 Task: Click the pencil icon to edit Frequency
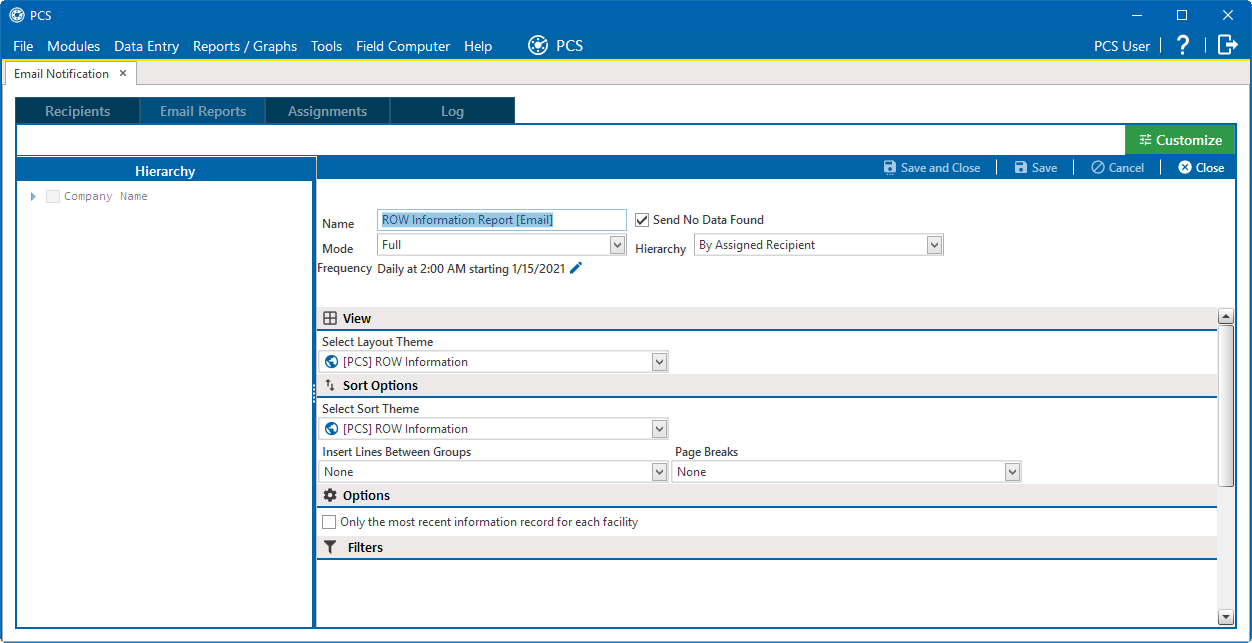(x=575, y=268)
